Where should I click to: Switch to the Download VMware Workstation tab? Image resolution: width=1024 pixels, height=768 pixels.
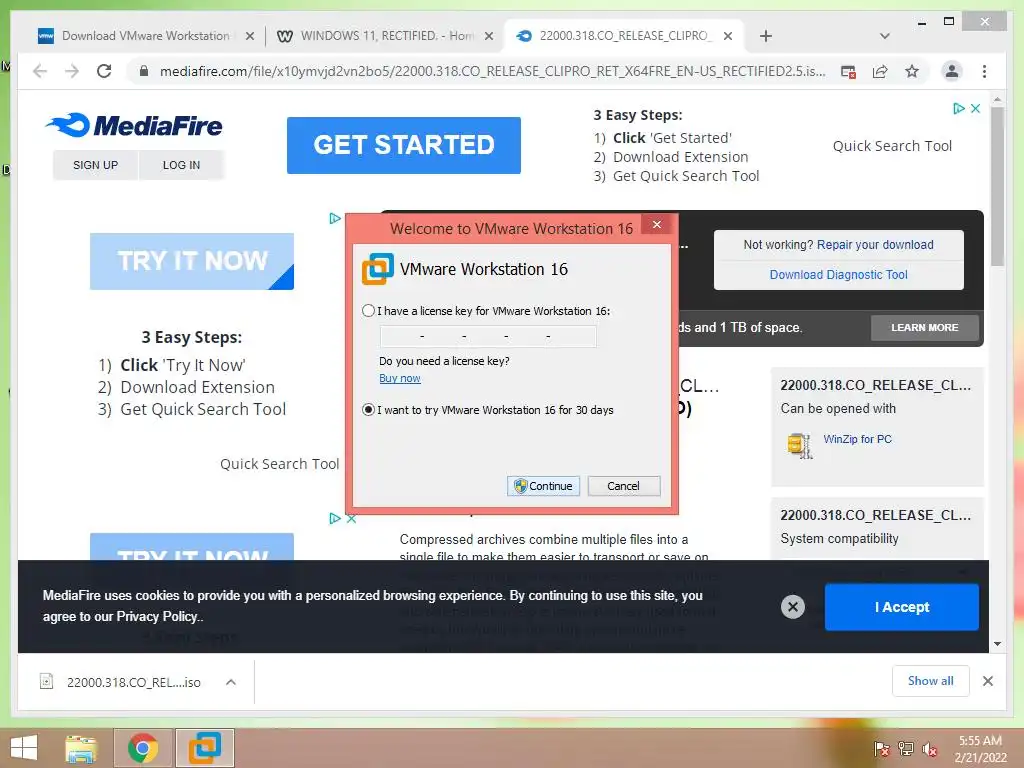[x=146, y=36]
